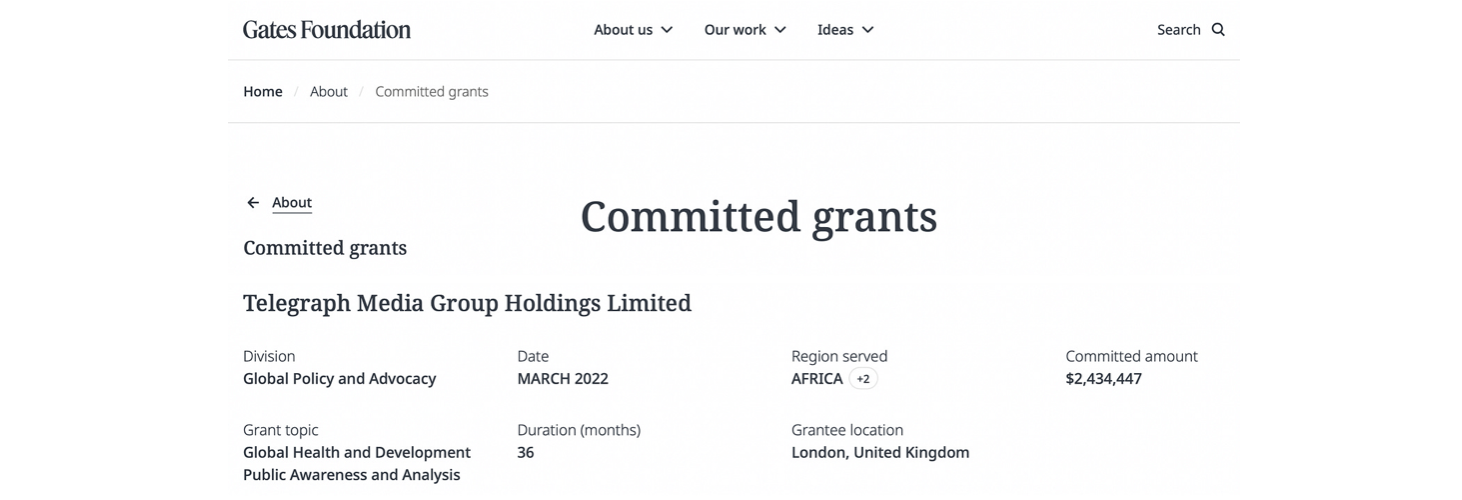1462x500 pixels.
Task: Click the AFRICA region value
Action: click(816, 379)
